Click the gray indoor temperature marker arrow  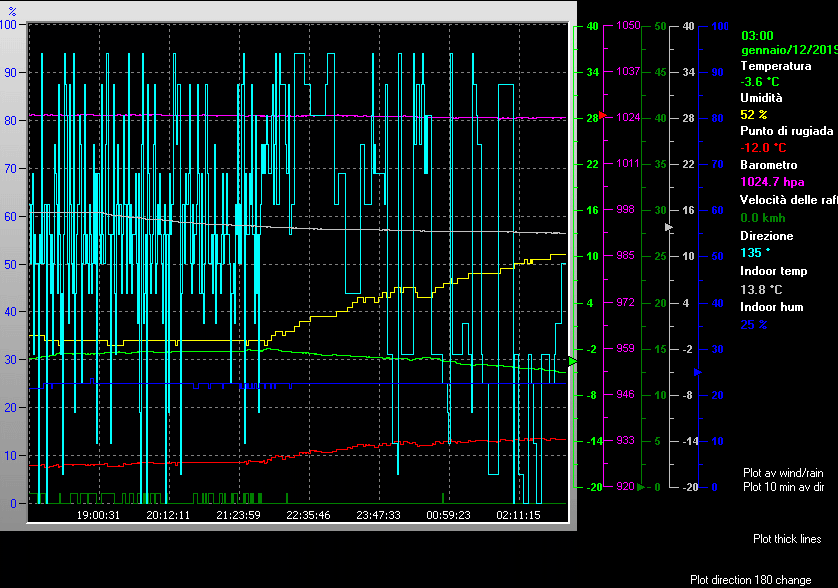[670, 228]
